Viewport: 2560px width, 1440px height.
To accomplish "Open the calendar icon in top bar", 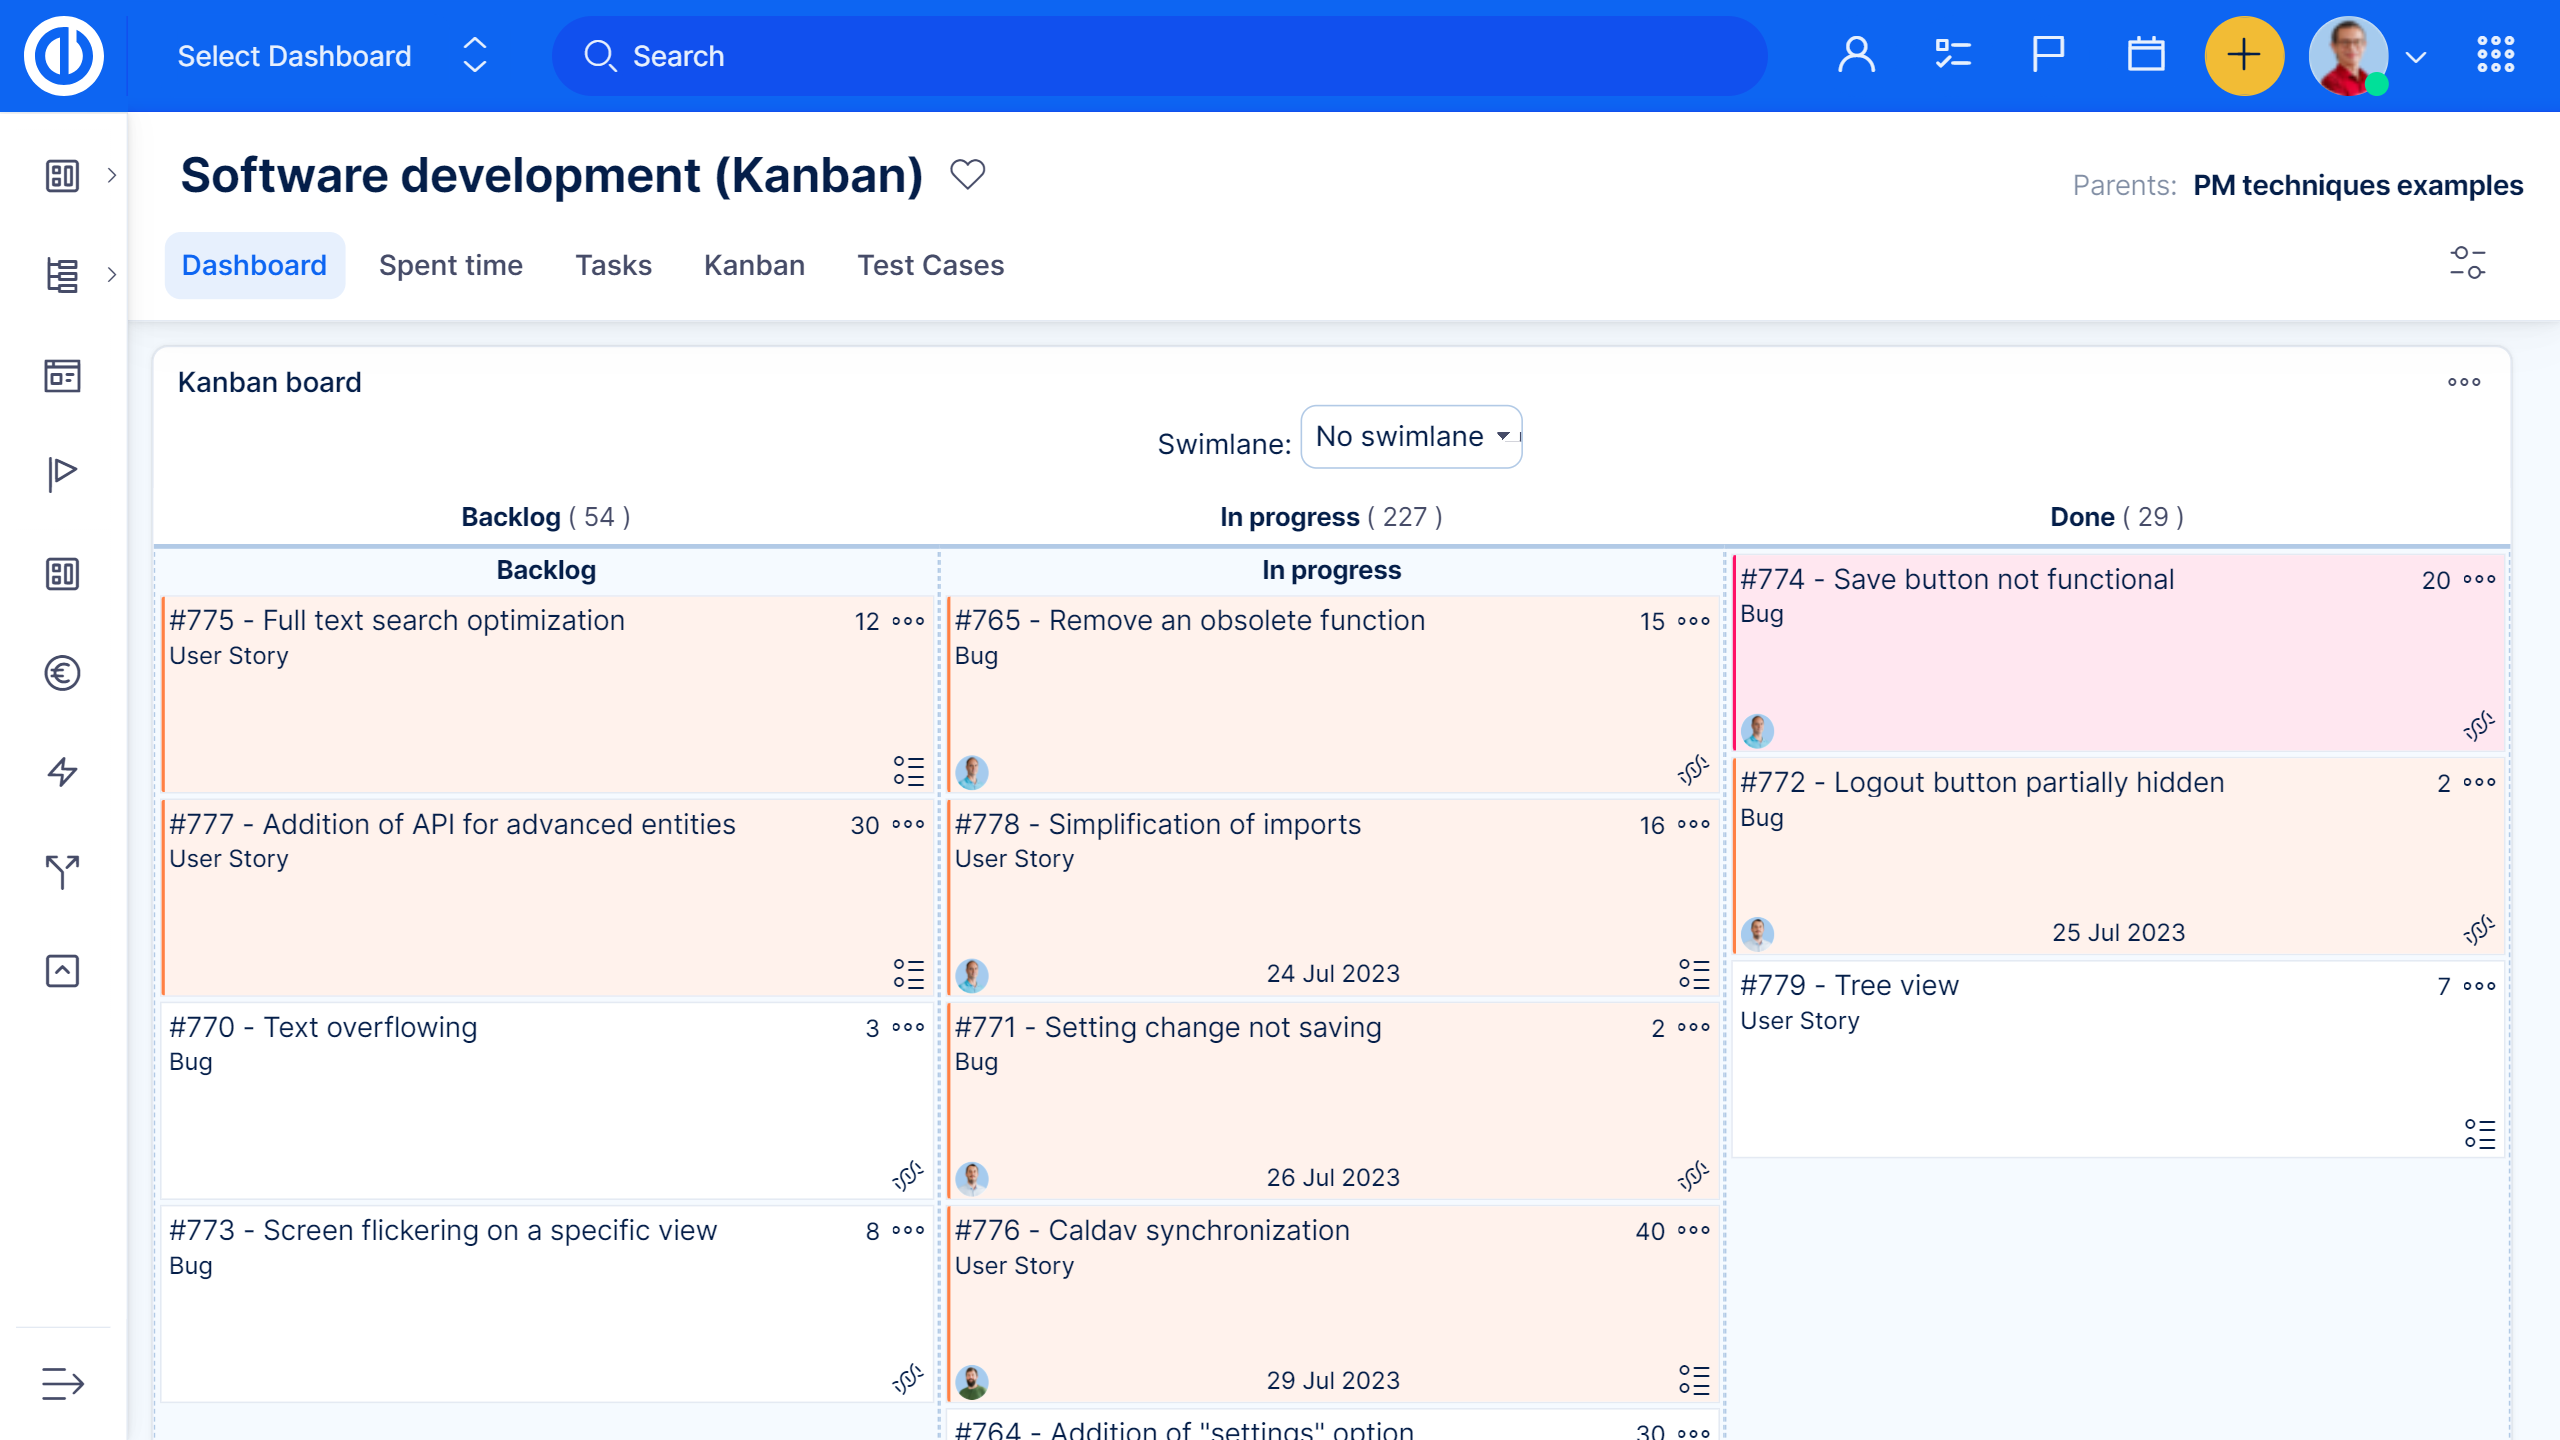I will tap(2145, 55).
